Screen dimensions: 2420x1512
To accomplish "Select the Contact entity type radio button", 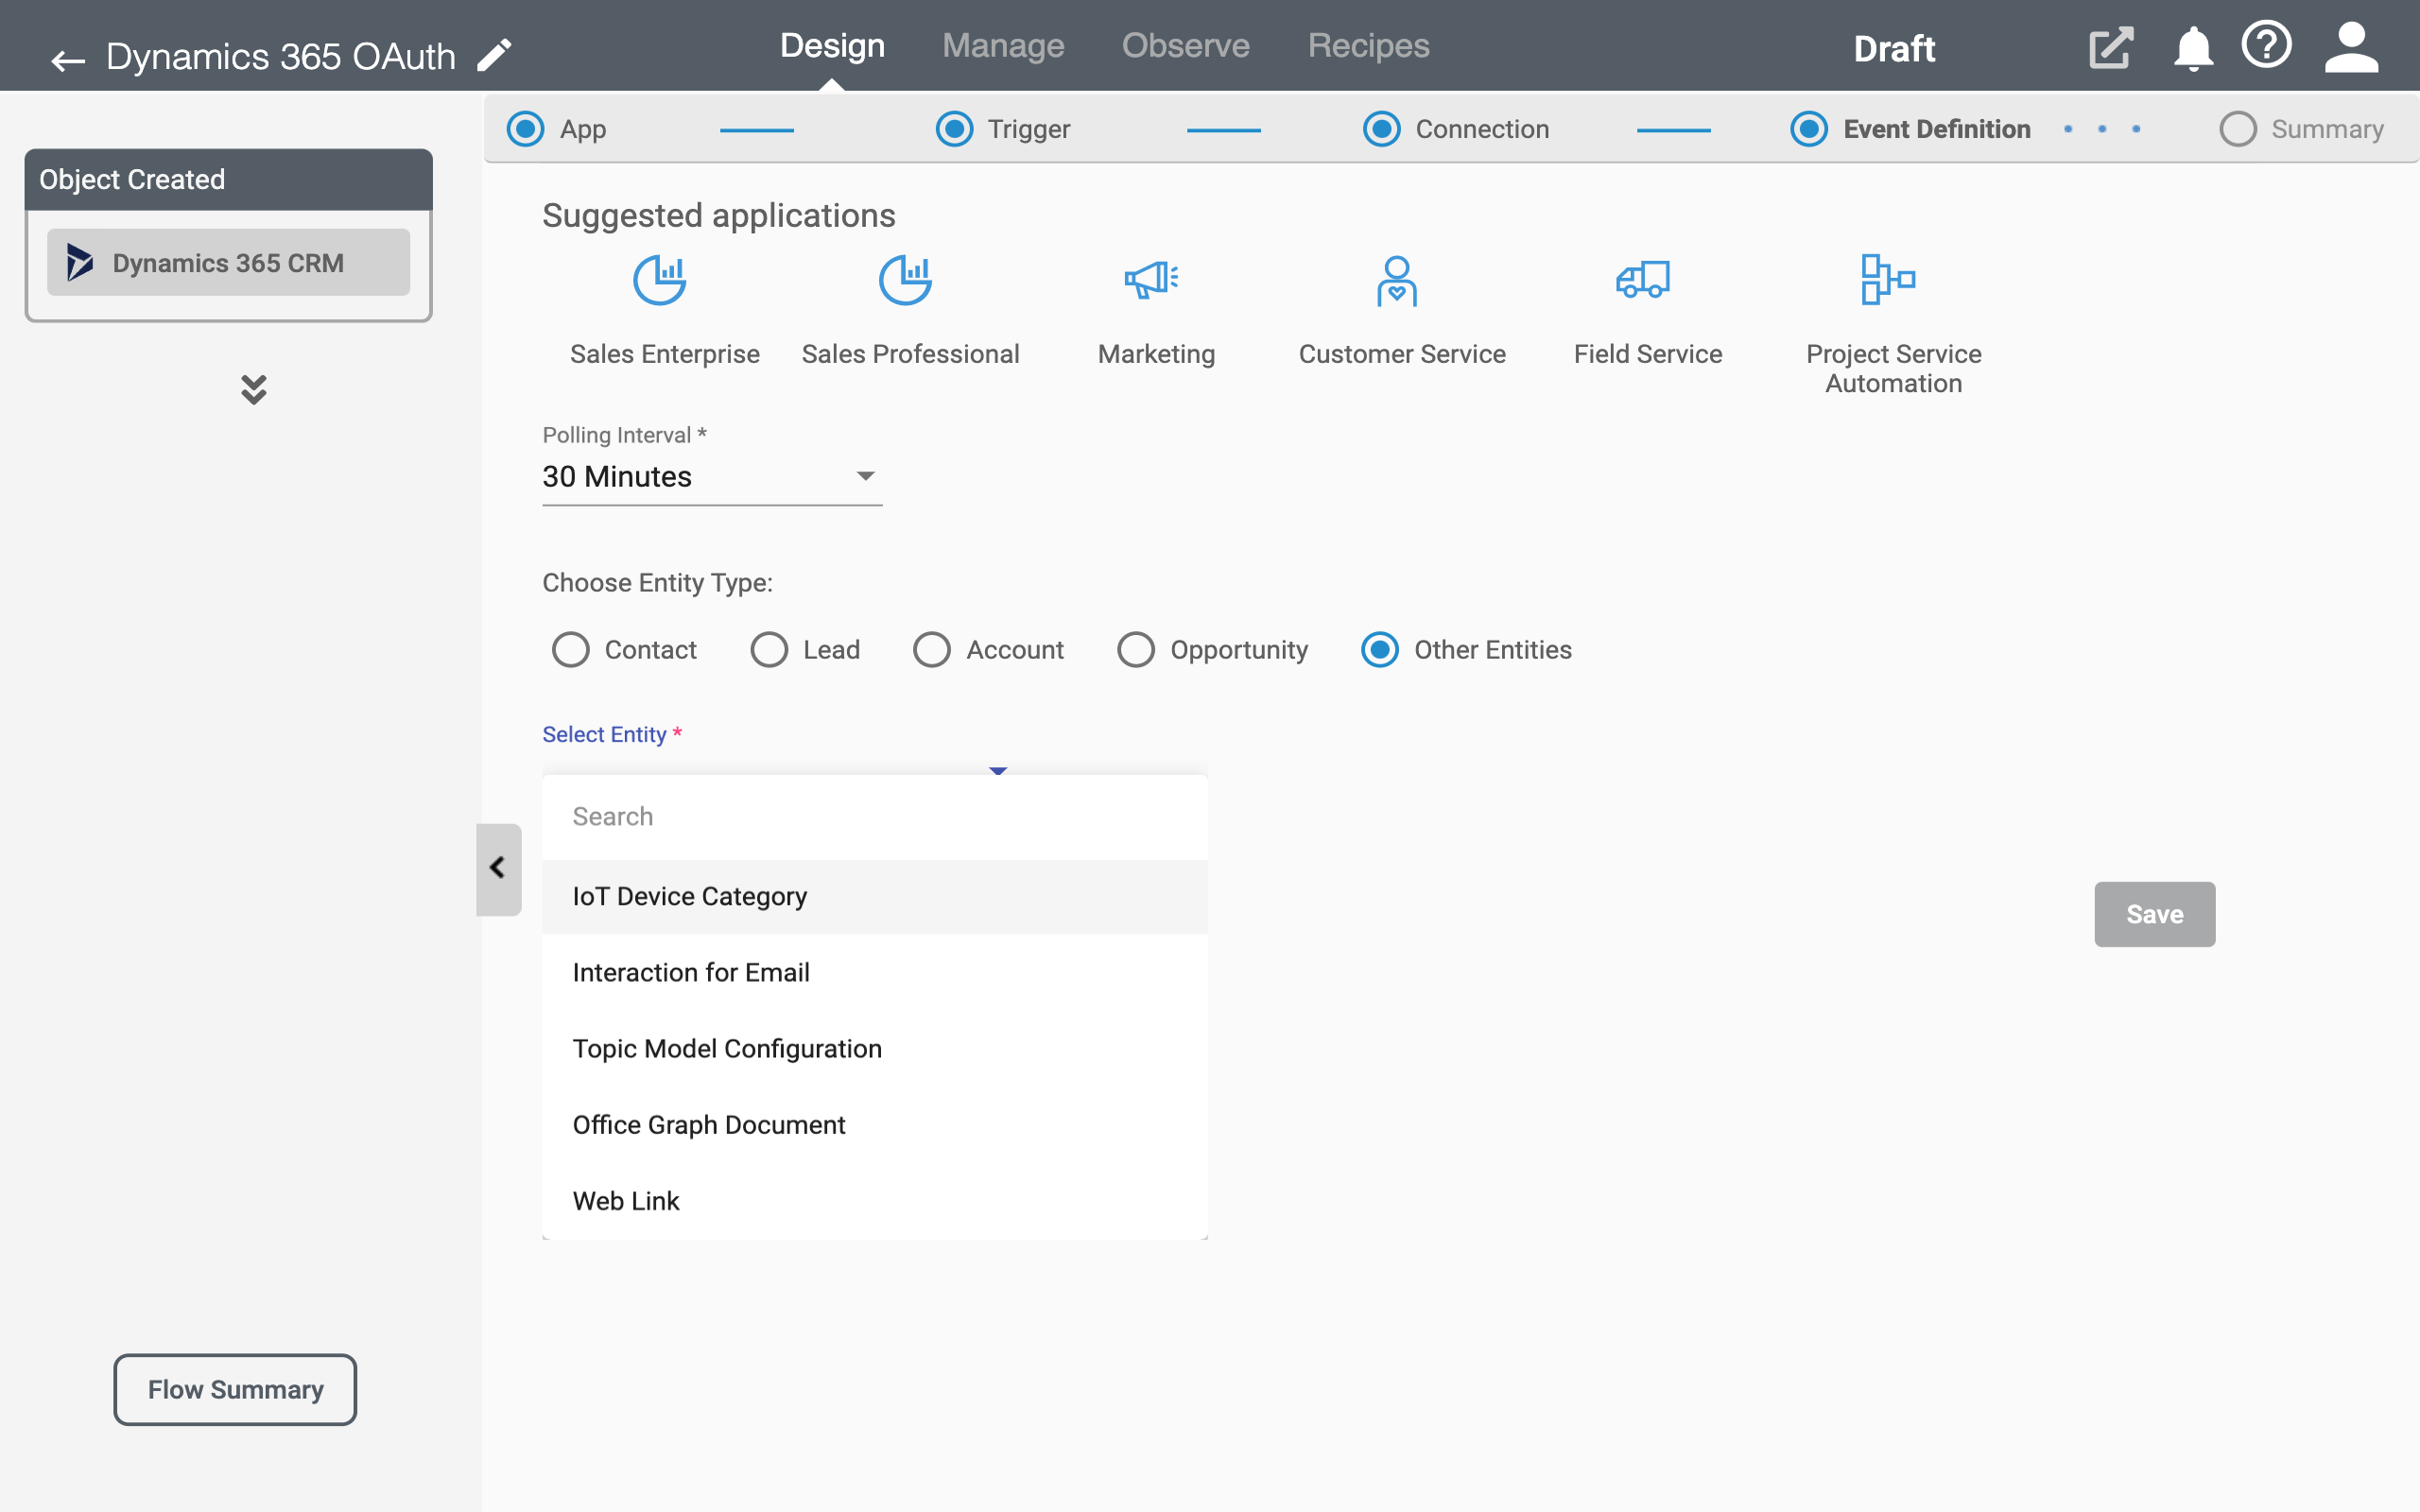I will (570, 650).
